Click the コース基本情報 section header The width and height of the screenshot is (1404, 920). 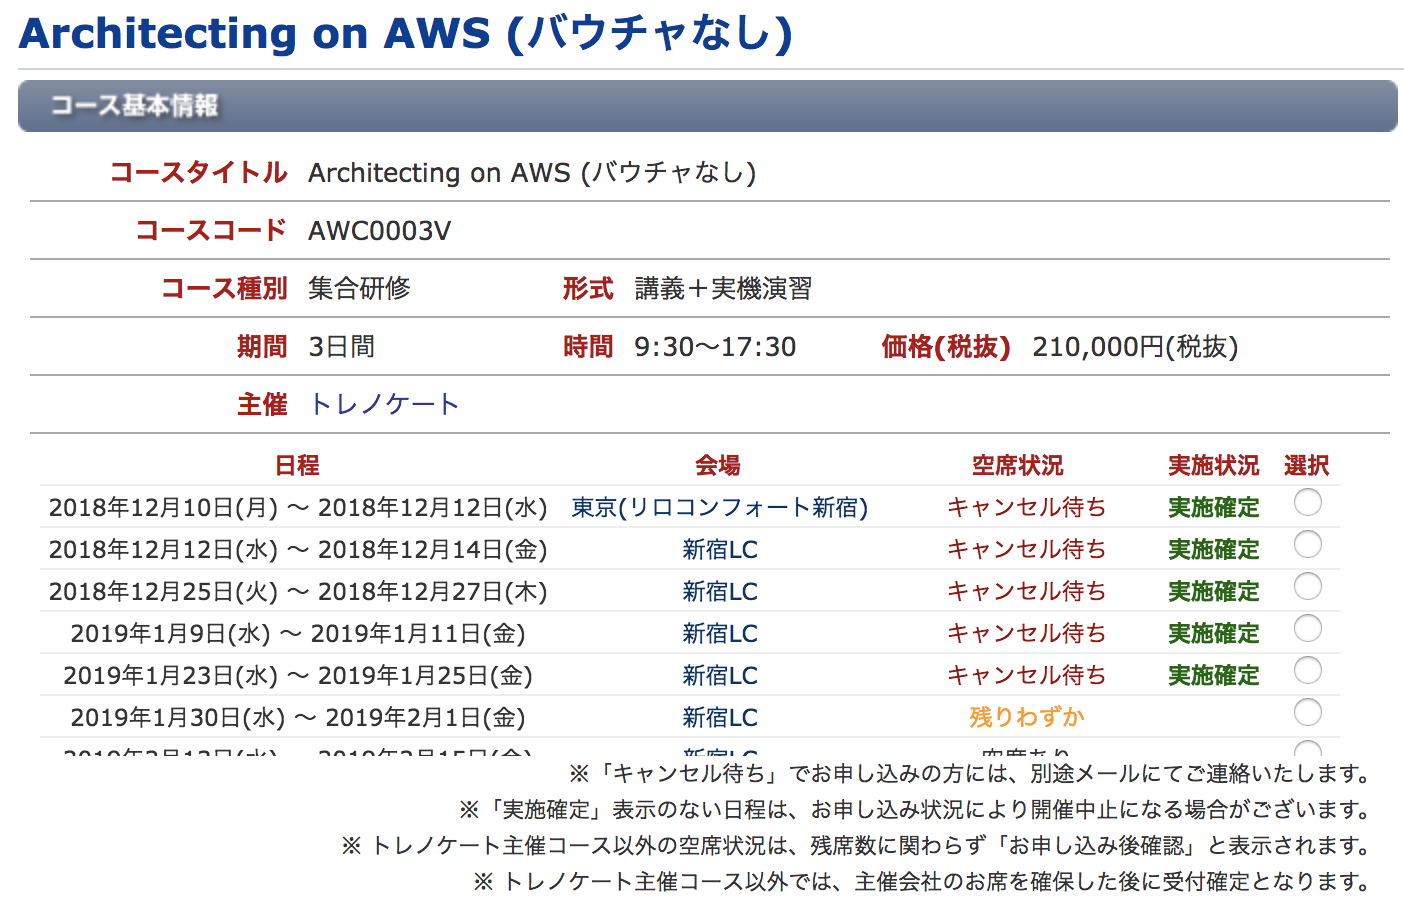[707, 106]
